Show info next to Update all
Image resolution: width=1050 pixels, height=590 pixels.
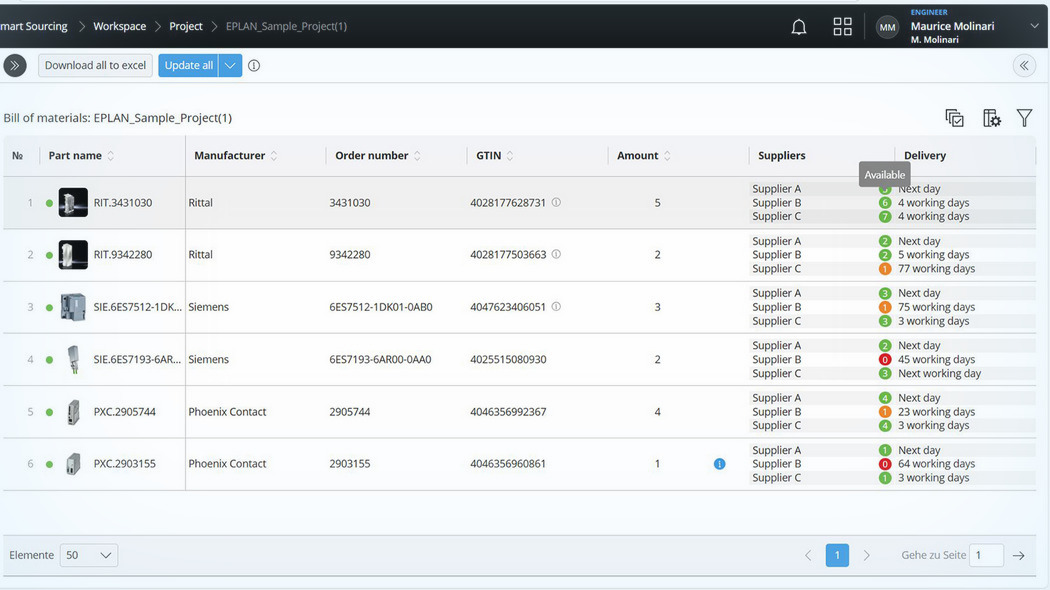click(x=254, y=66)
